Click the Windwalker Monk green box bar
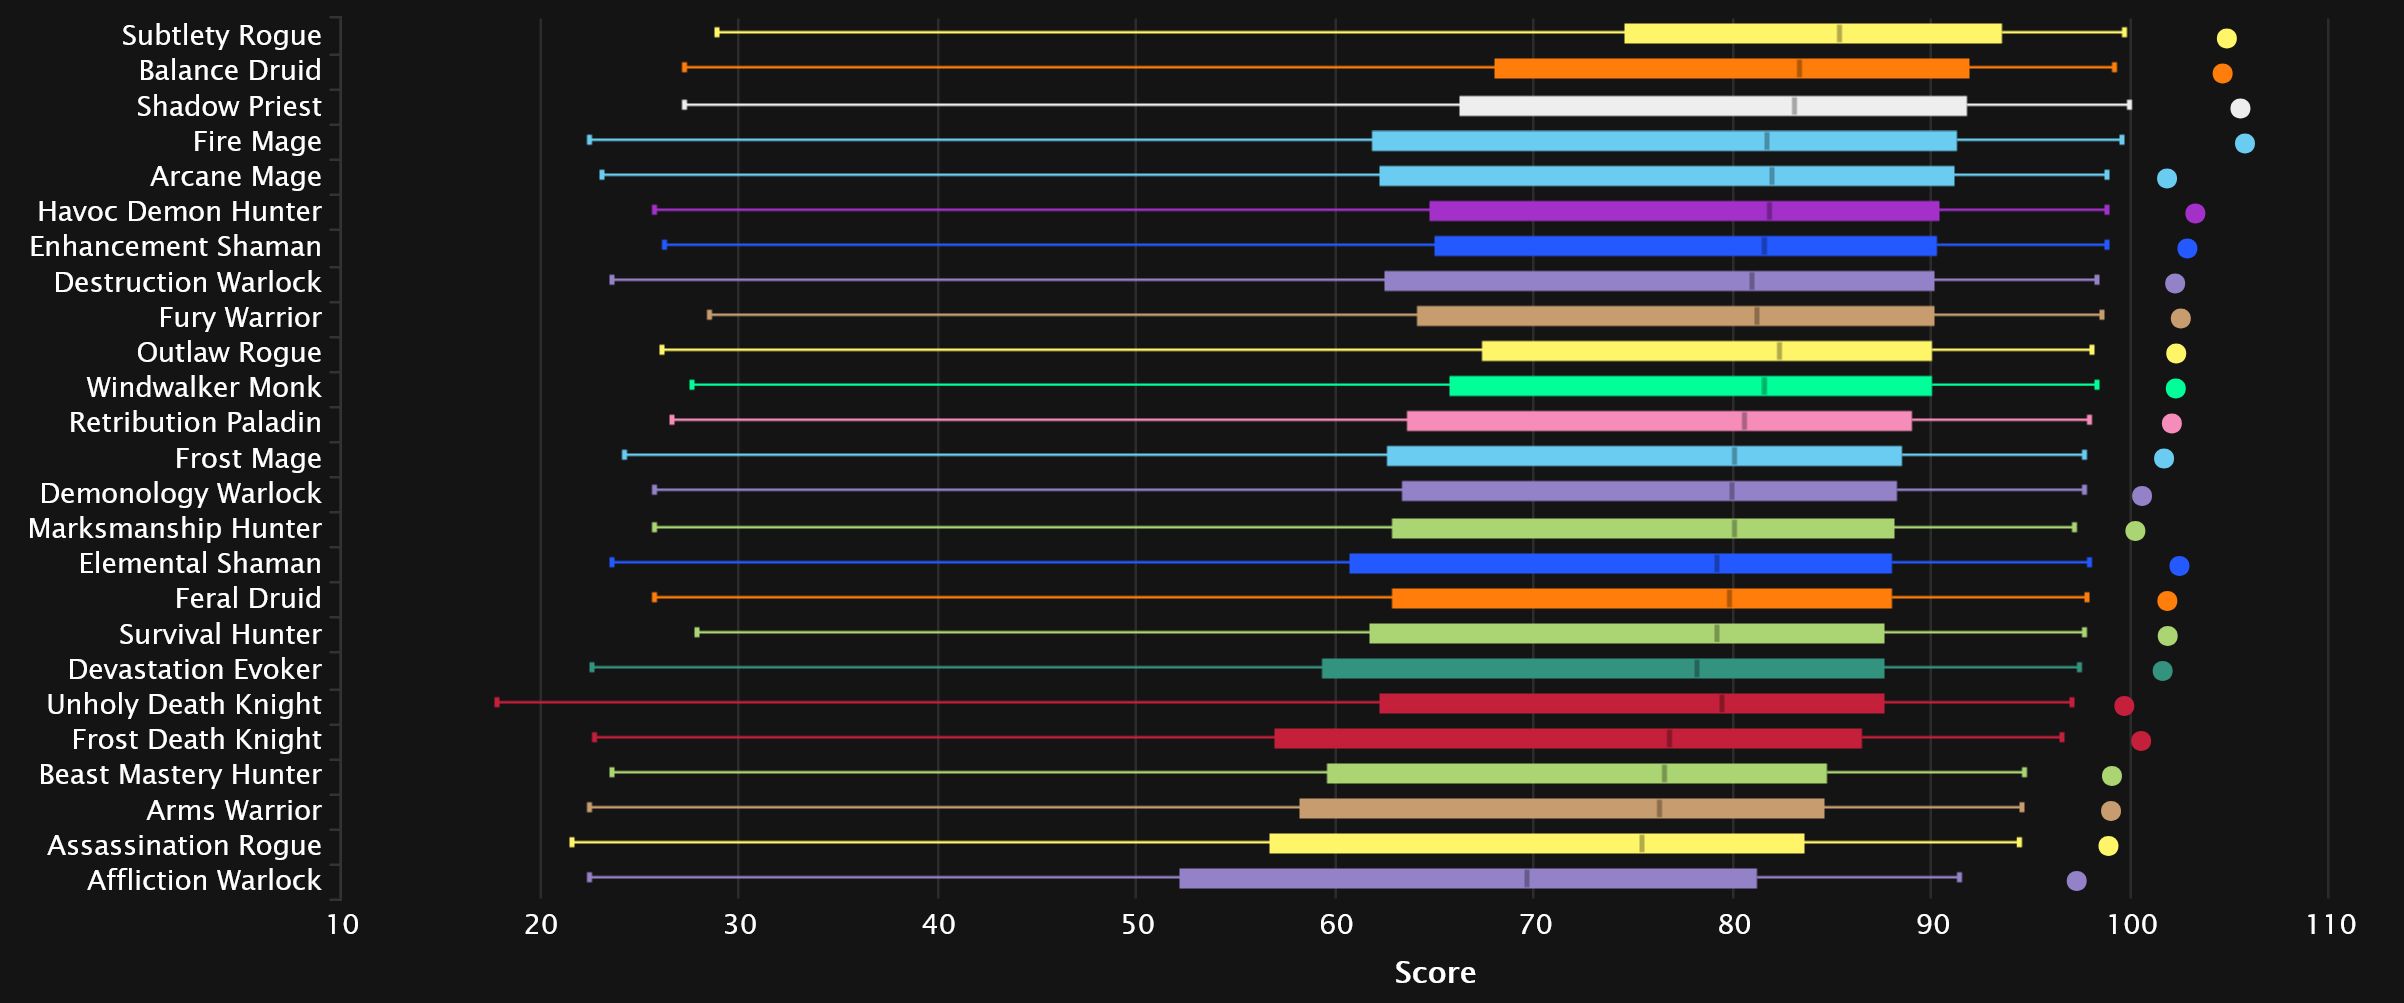2404x1003 pixels. point(1690,386)
